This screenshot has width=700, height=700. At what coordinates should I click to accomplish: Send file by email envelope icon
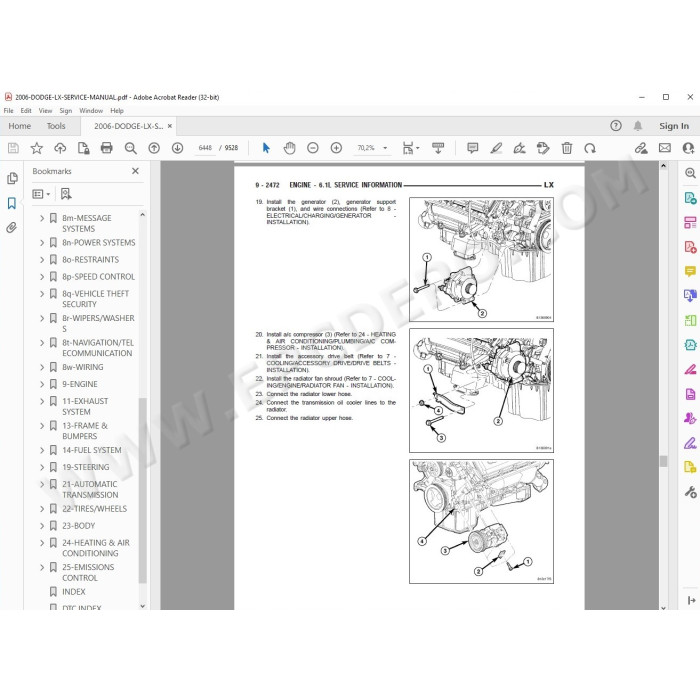coord(665,148)
